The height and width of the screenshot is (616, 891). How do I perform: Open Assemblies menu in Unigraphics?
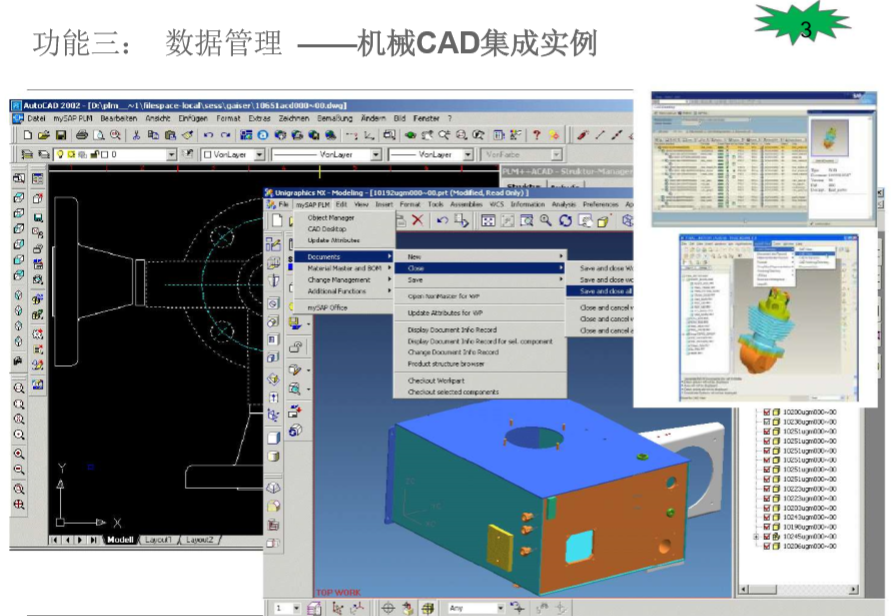[x=466, y=205]
